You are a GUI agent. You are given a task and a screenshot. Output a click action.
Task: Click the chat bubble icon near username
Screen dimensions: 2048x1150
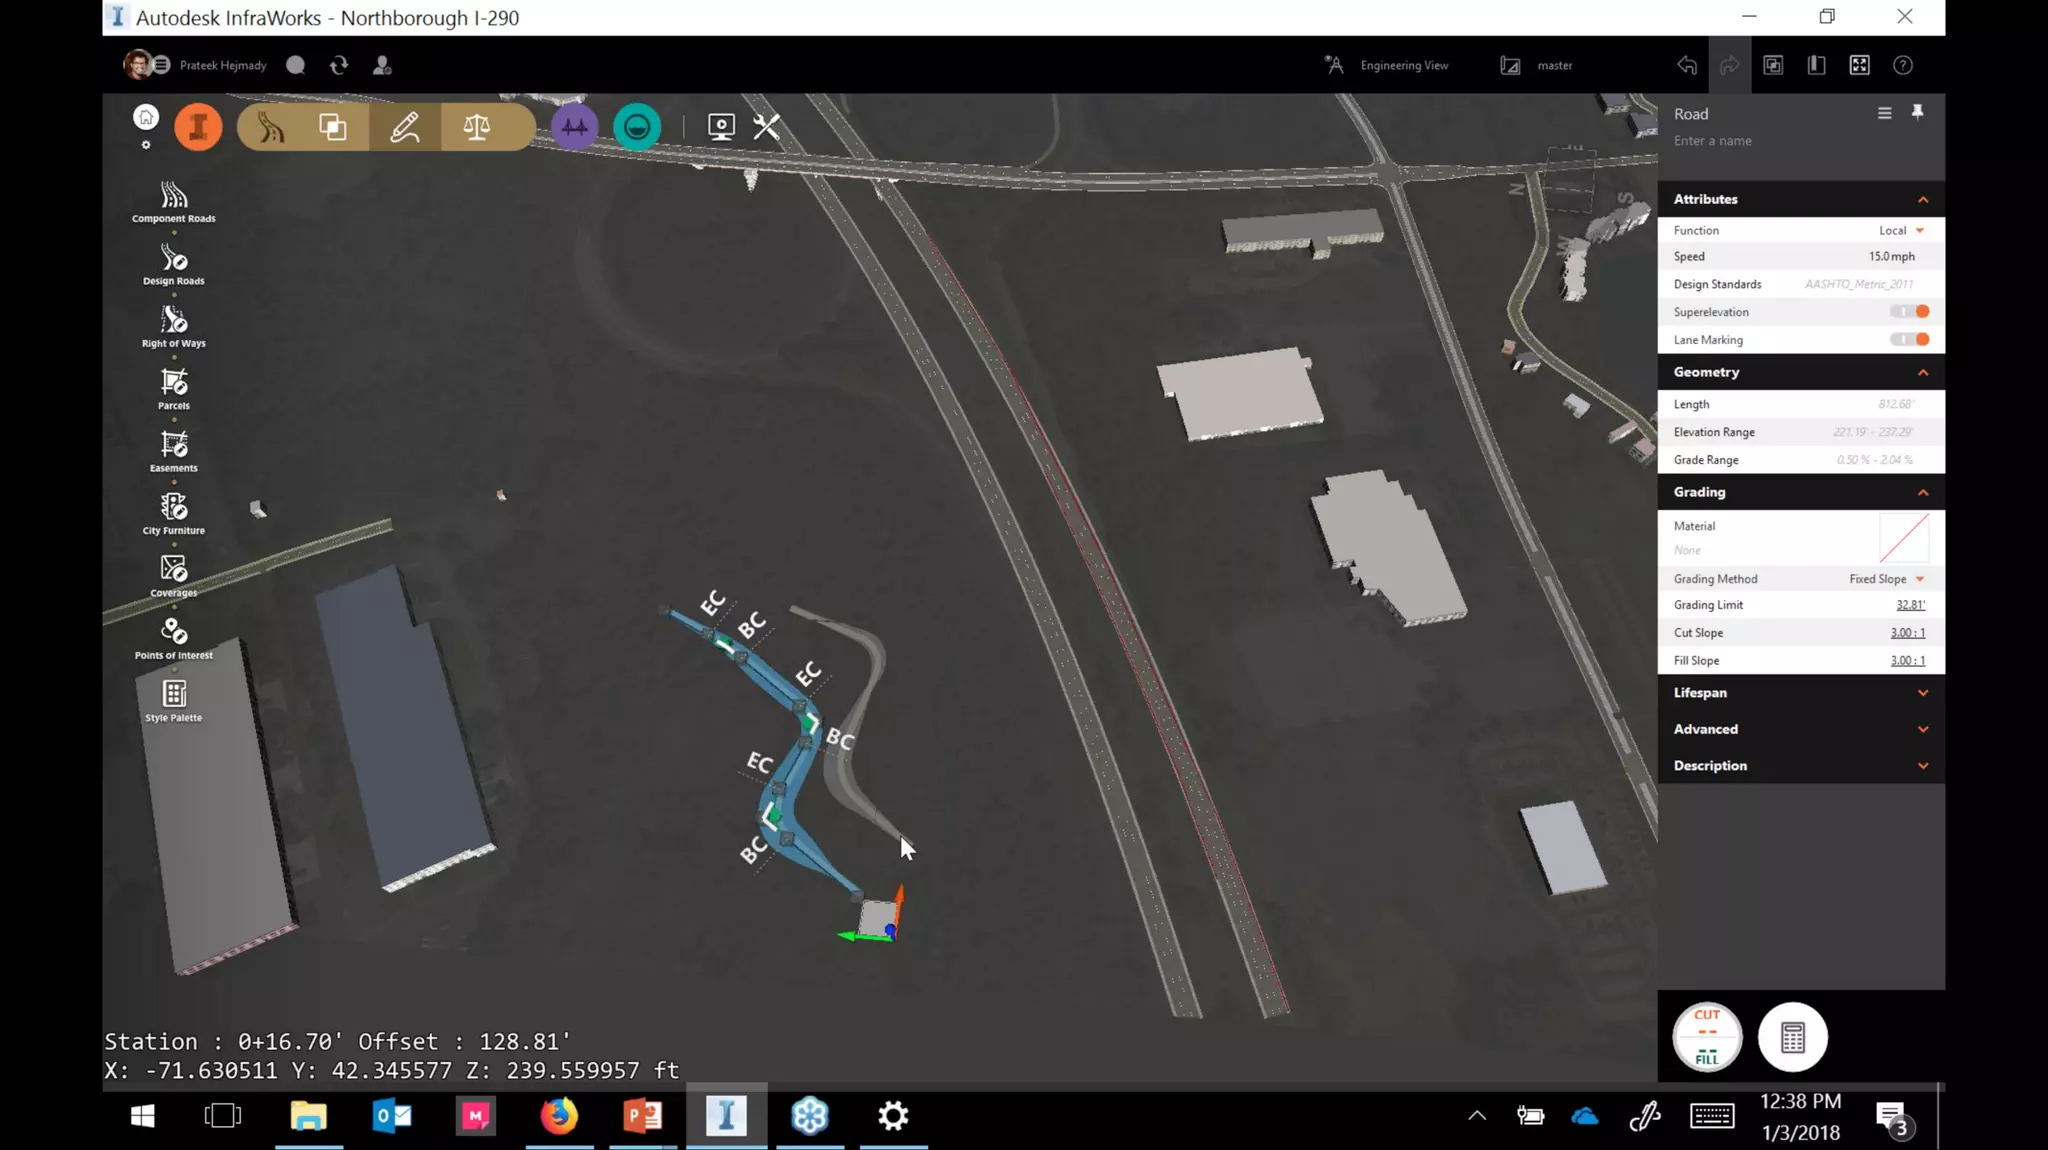tap(296, 65)
